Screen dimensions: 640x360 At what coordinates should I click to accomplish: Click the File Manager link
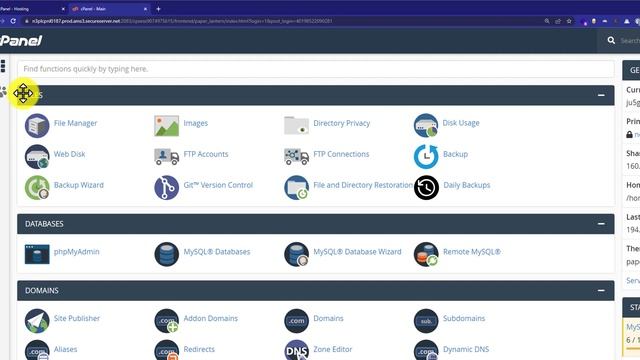pyautogui.click(x=76, y=123)
